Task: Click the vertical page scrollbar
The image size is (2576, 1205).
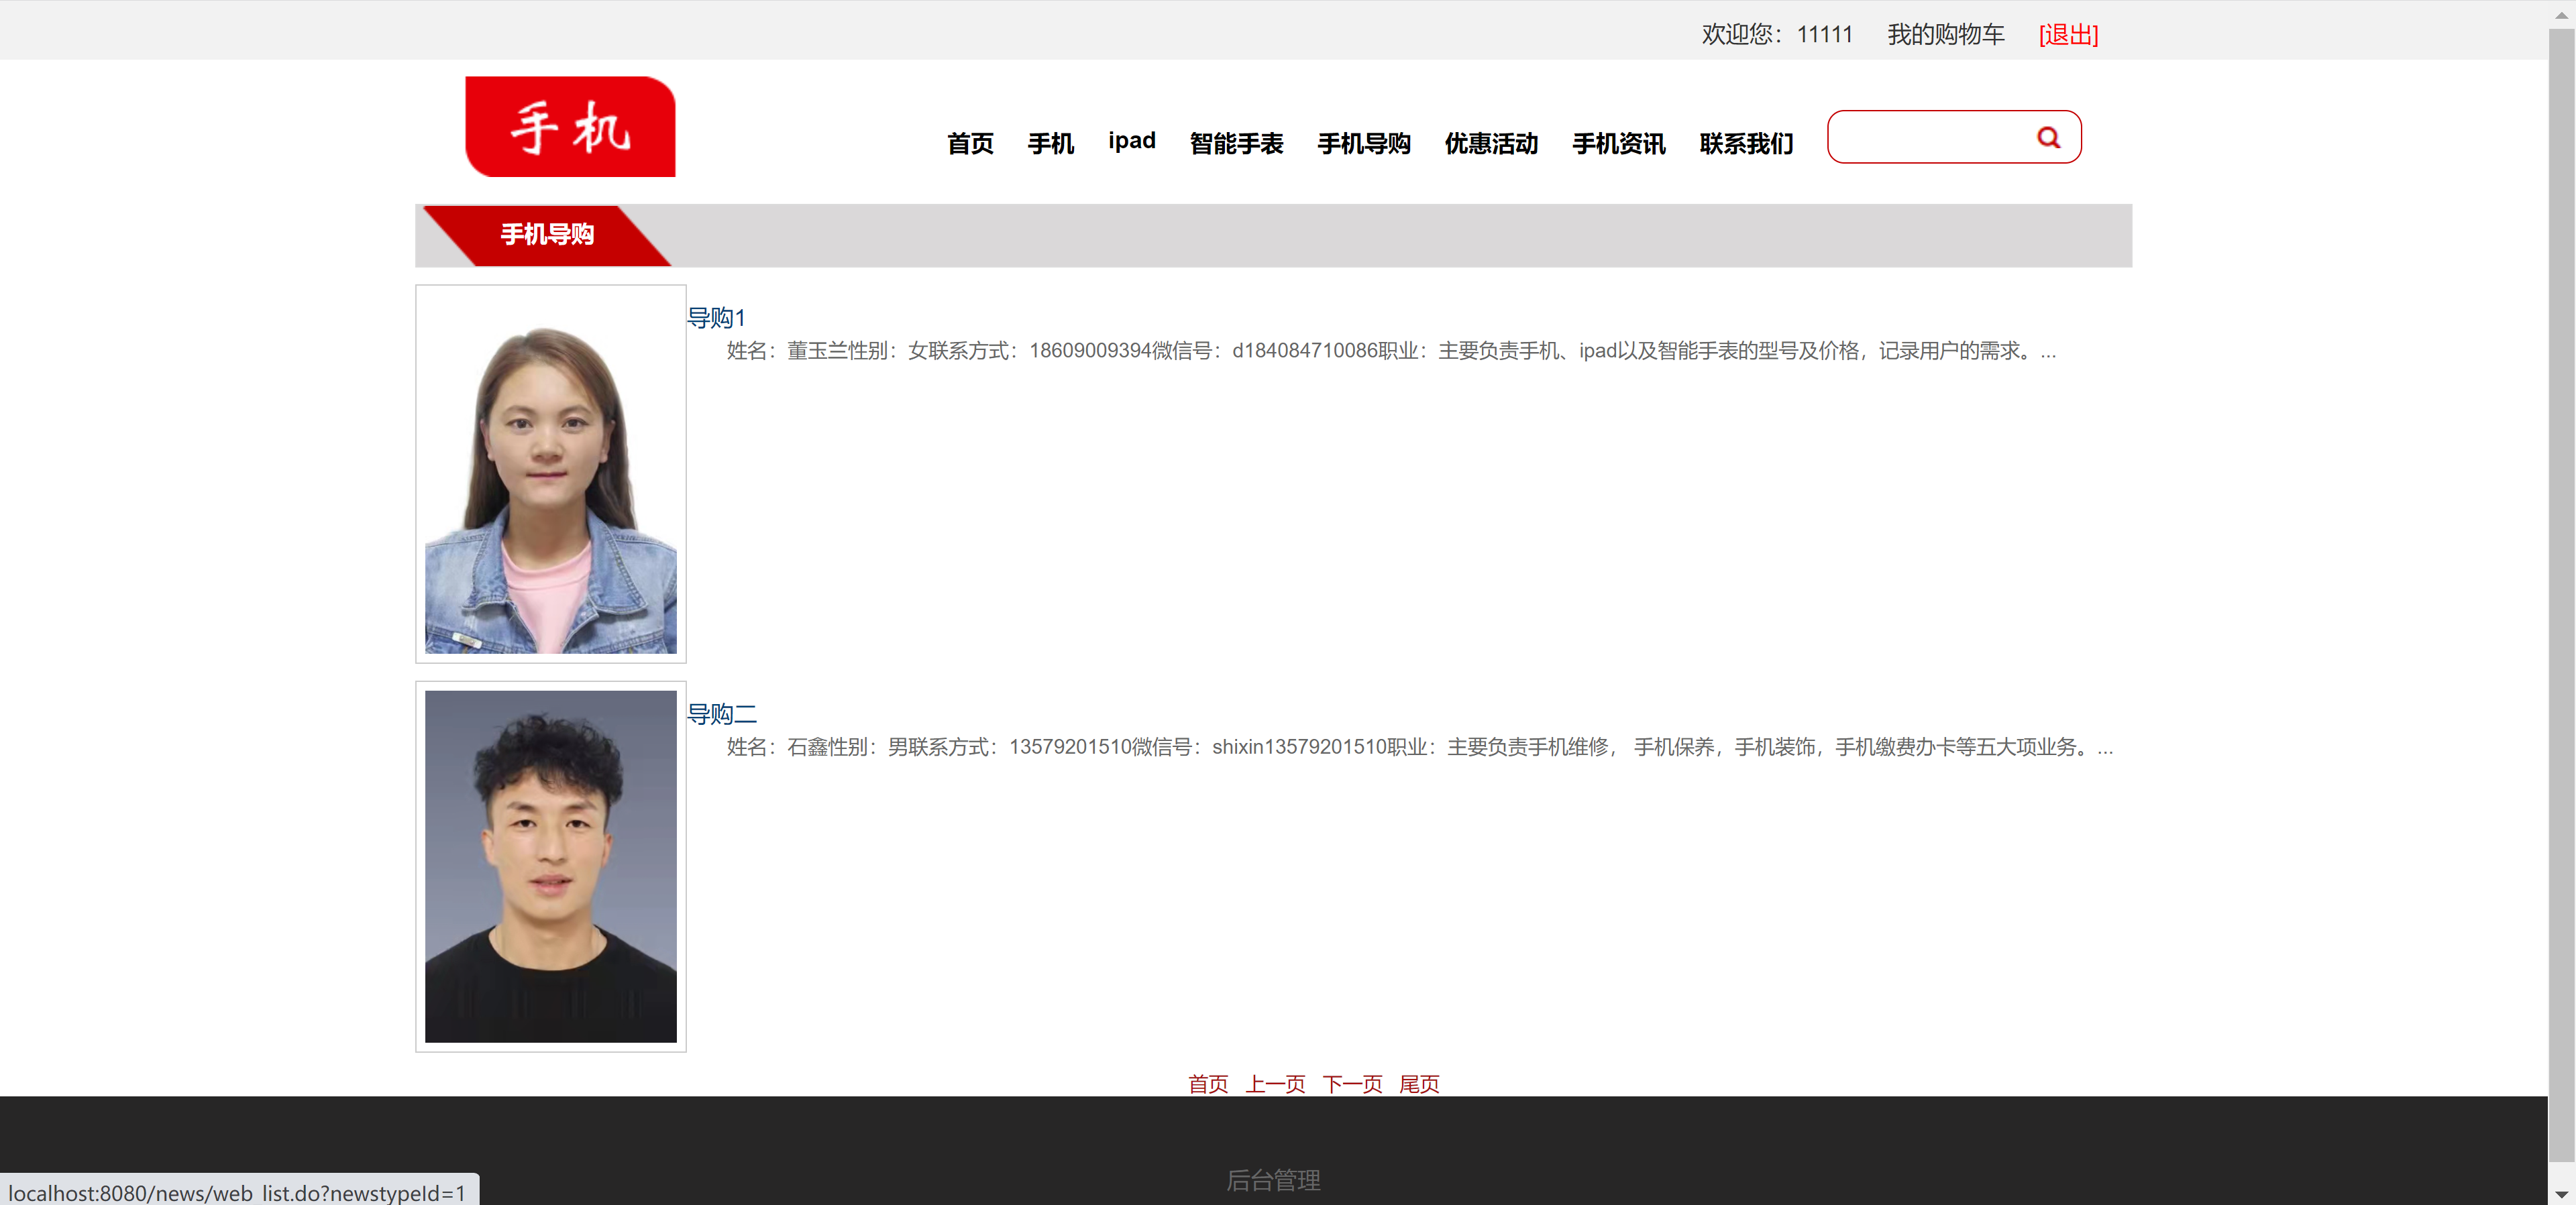Action: [x=2561, y=594]
